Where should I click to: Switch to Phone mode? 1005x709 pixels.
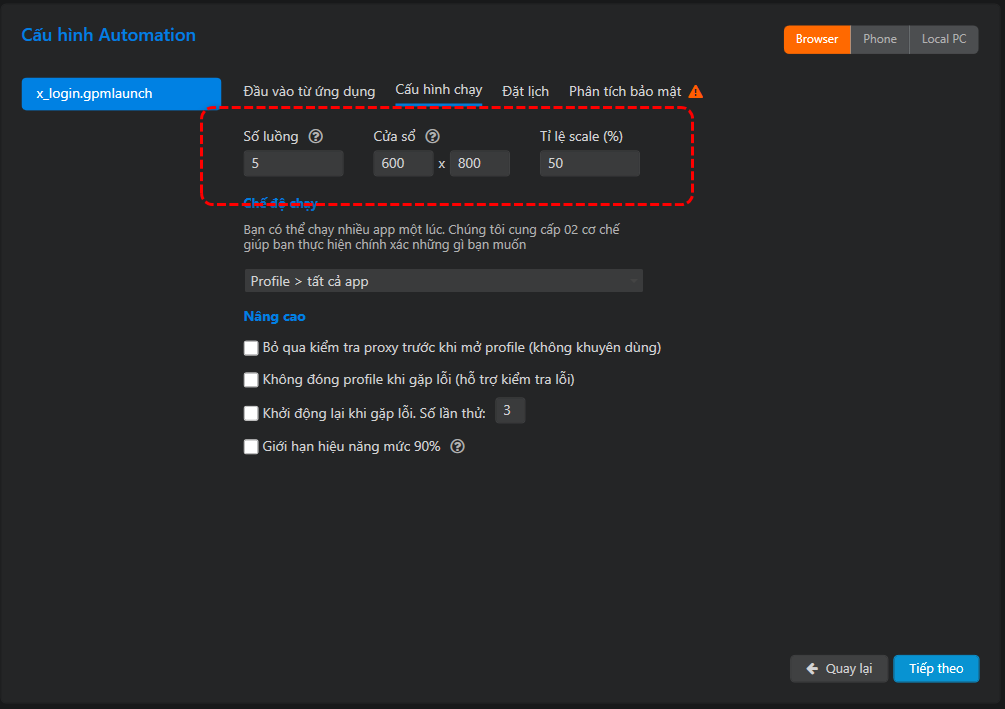880,39
